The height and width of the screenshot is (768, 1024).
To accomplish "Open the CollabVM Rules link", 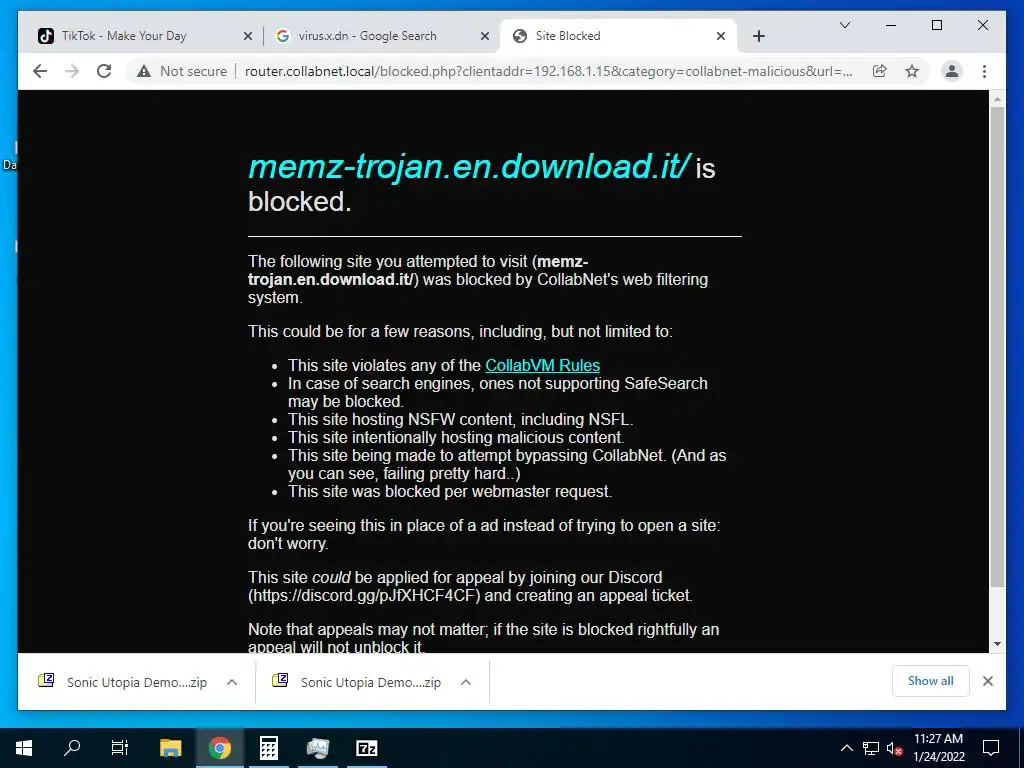I will coord(542,365).
